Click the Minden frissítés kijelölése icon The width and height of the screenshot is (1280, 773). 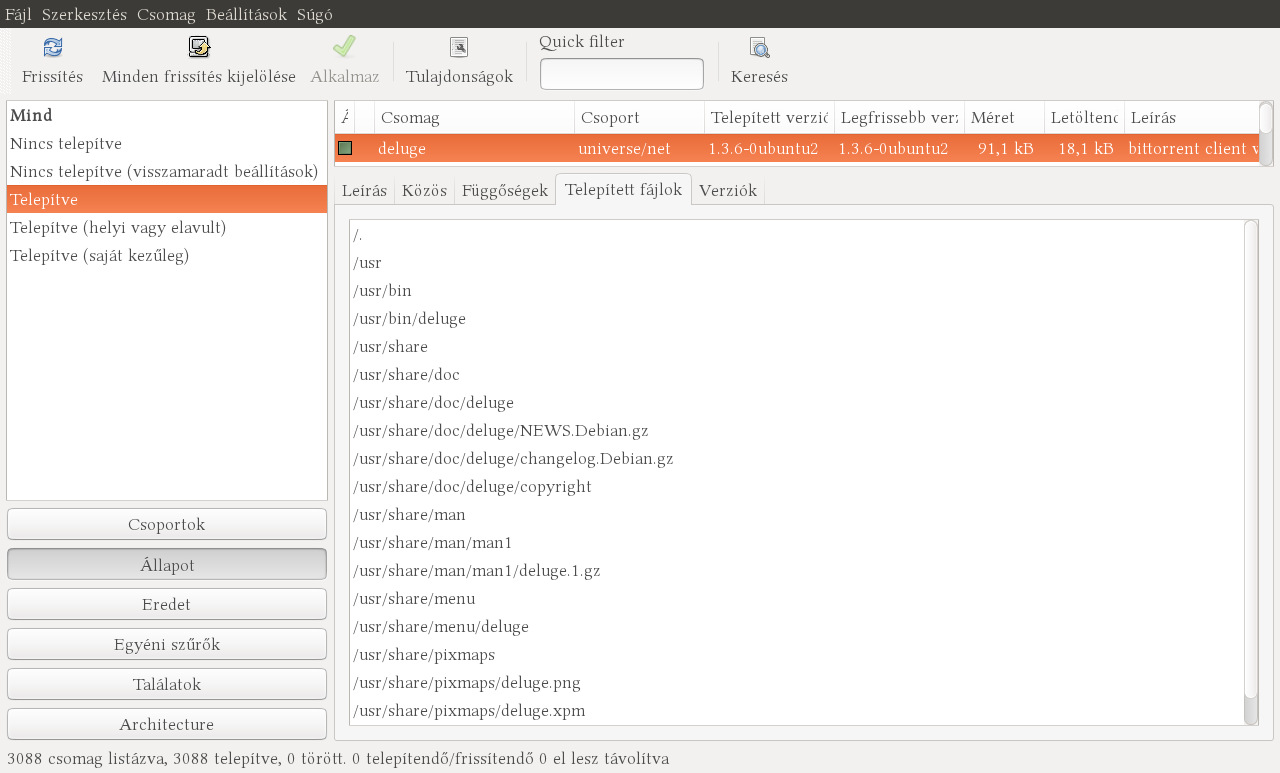coord(199,47)
